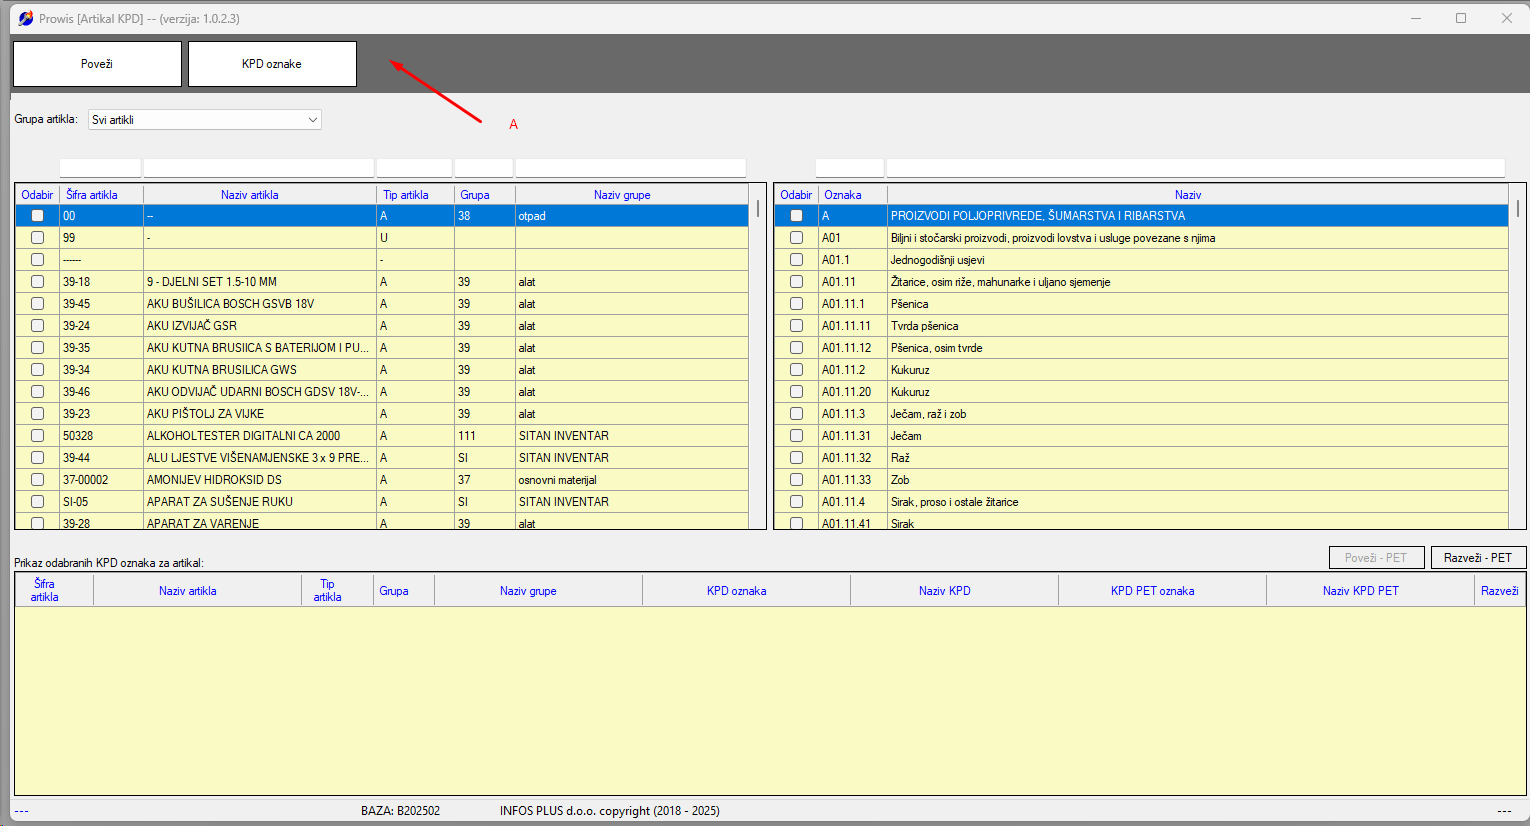Image resolution: width=1530 pixels, height=826 pixels.
Task: Sort by Šifra artikla column header
Action: tap(92, 195)
